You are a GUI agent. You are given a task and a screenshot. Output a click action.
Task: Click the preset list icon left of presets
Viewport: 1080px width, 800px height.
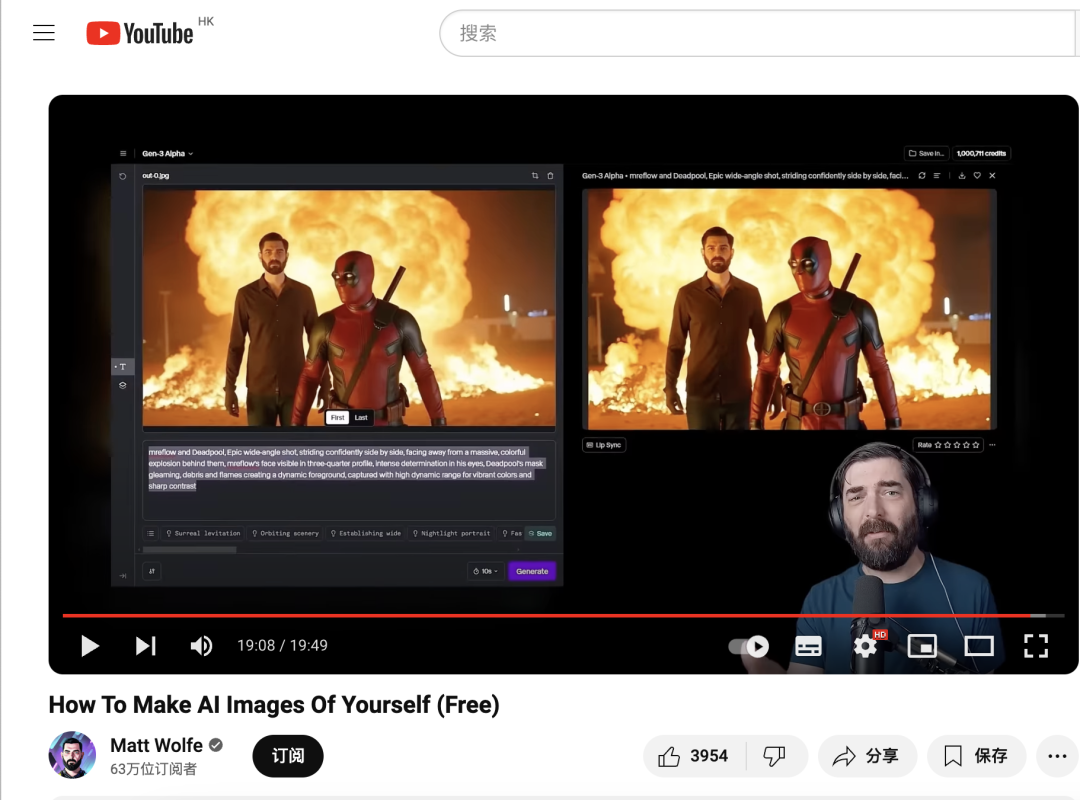150,533
